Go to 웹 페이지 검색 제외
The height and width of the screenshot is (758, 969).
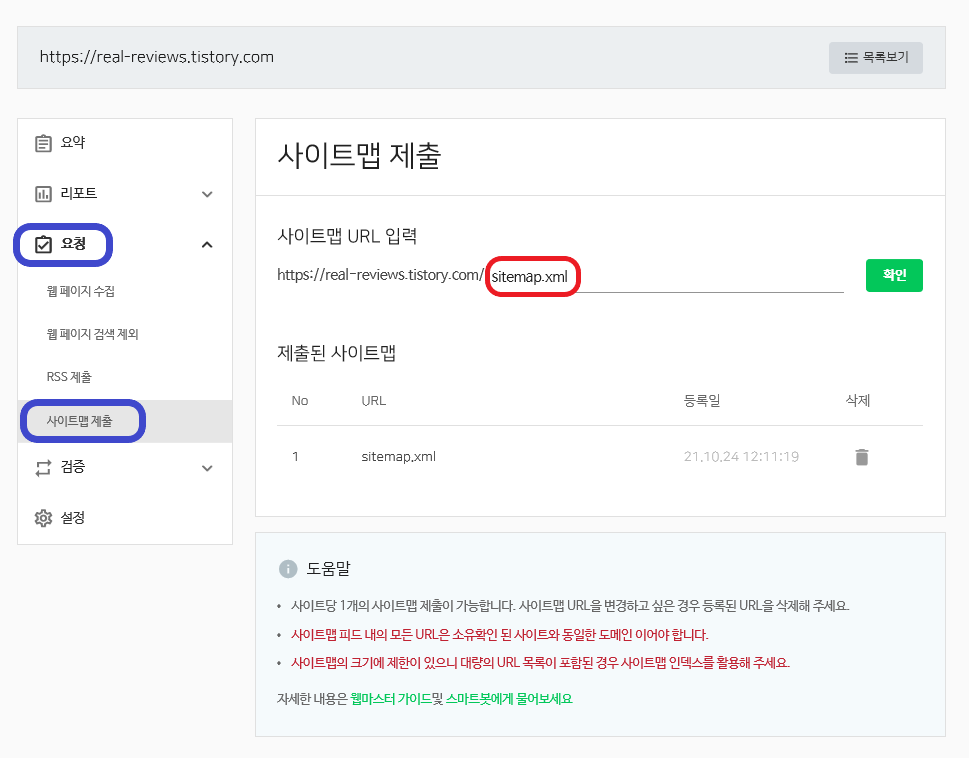(x=92, y=334)
